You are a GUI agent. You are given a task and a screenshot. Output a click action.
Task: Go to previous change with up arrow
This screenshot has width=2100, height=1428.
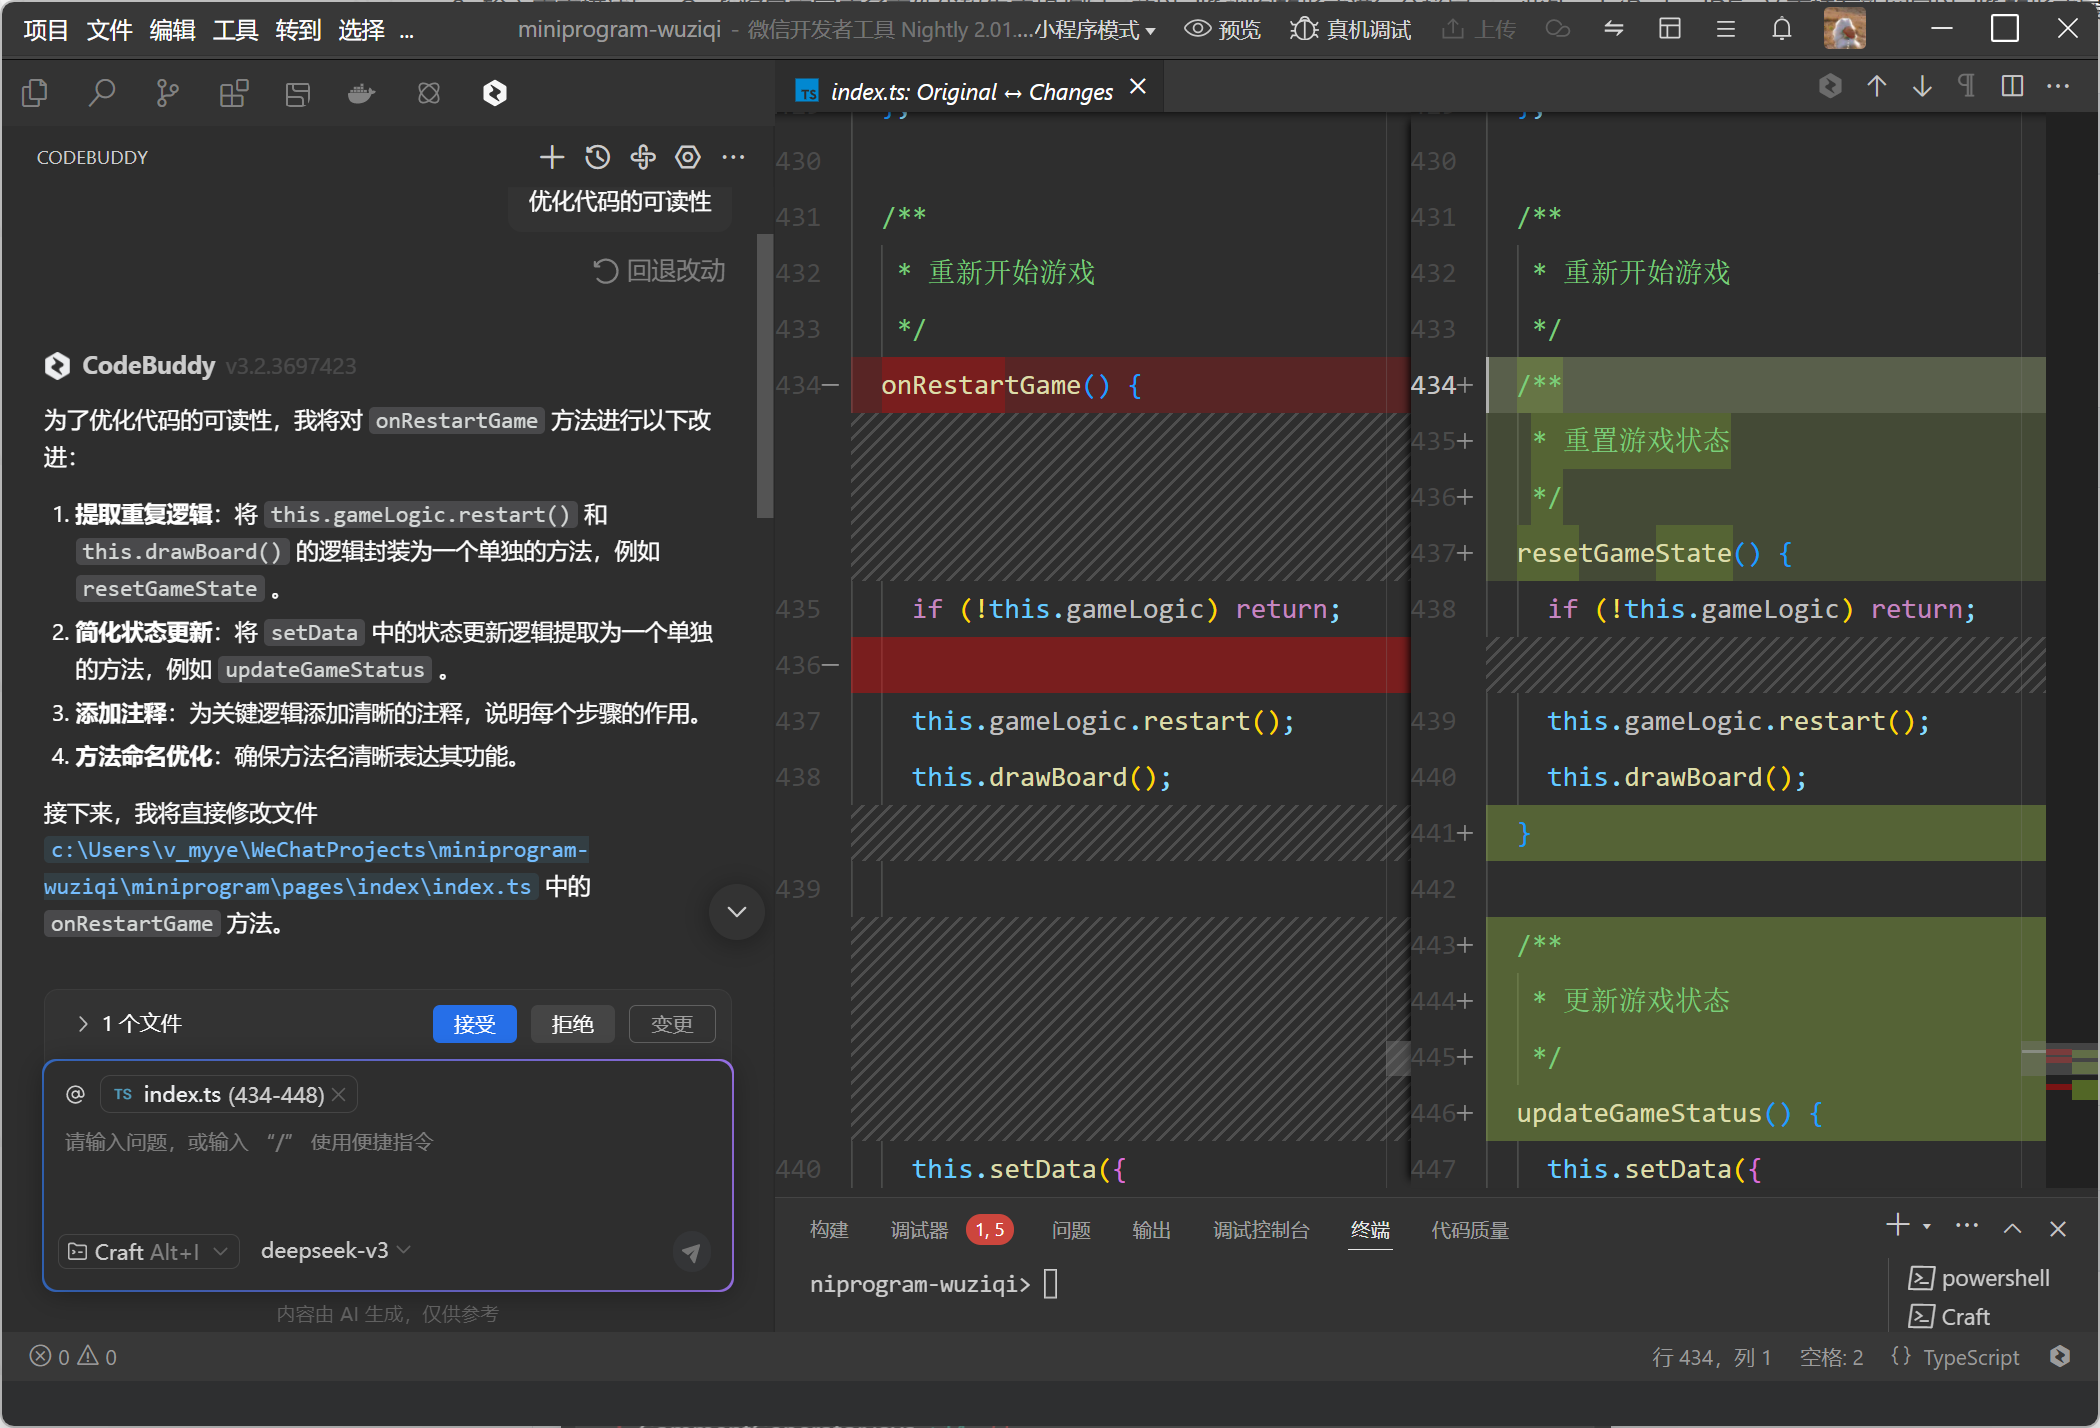(1876, 87)
